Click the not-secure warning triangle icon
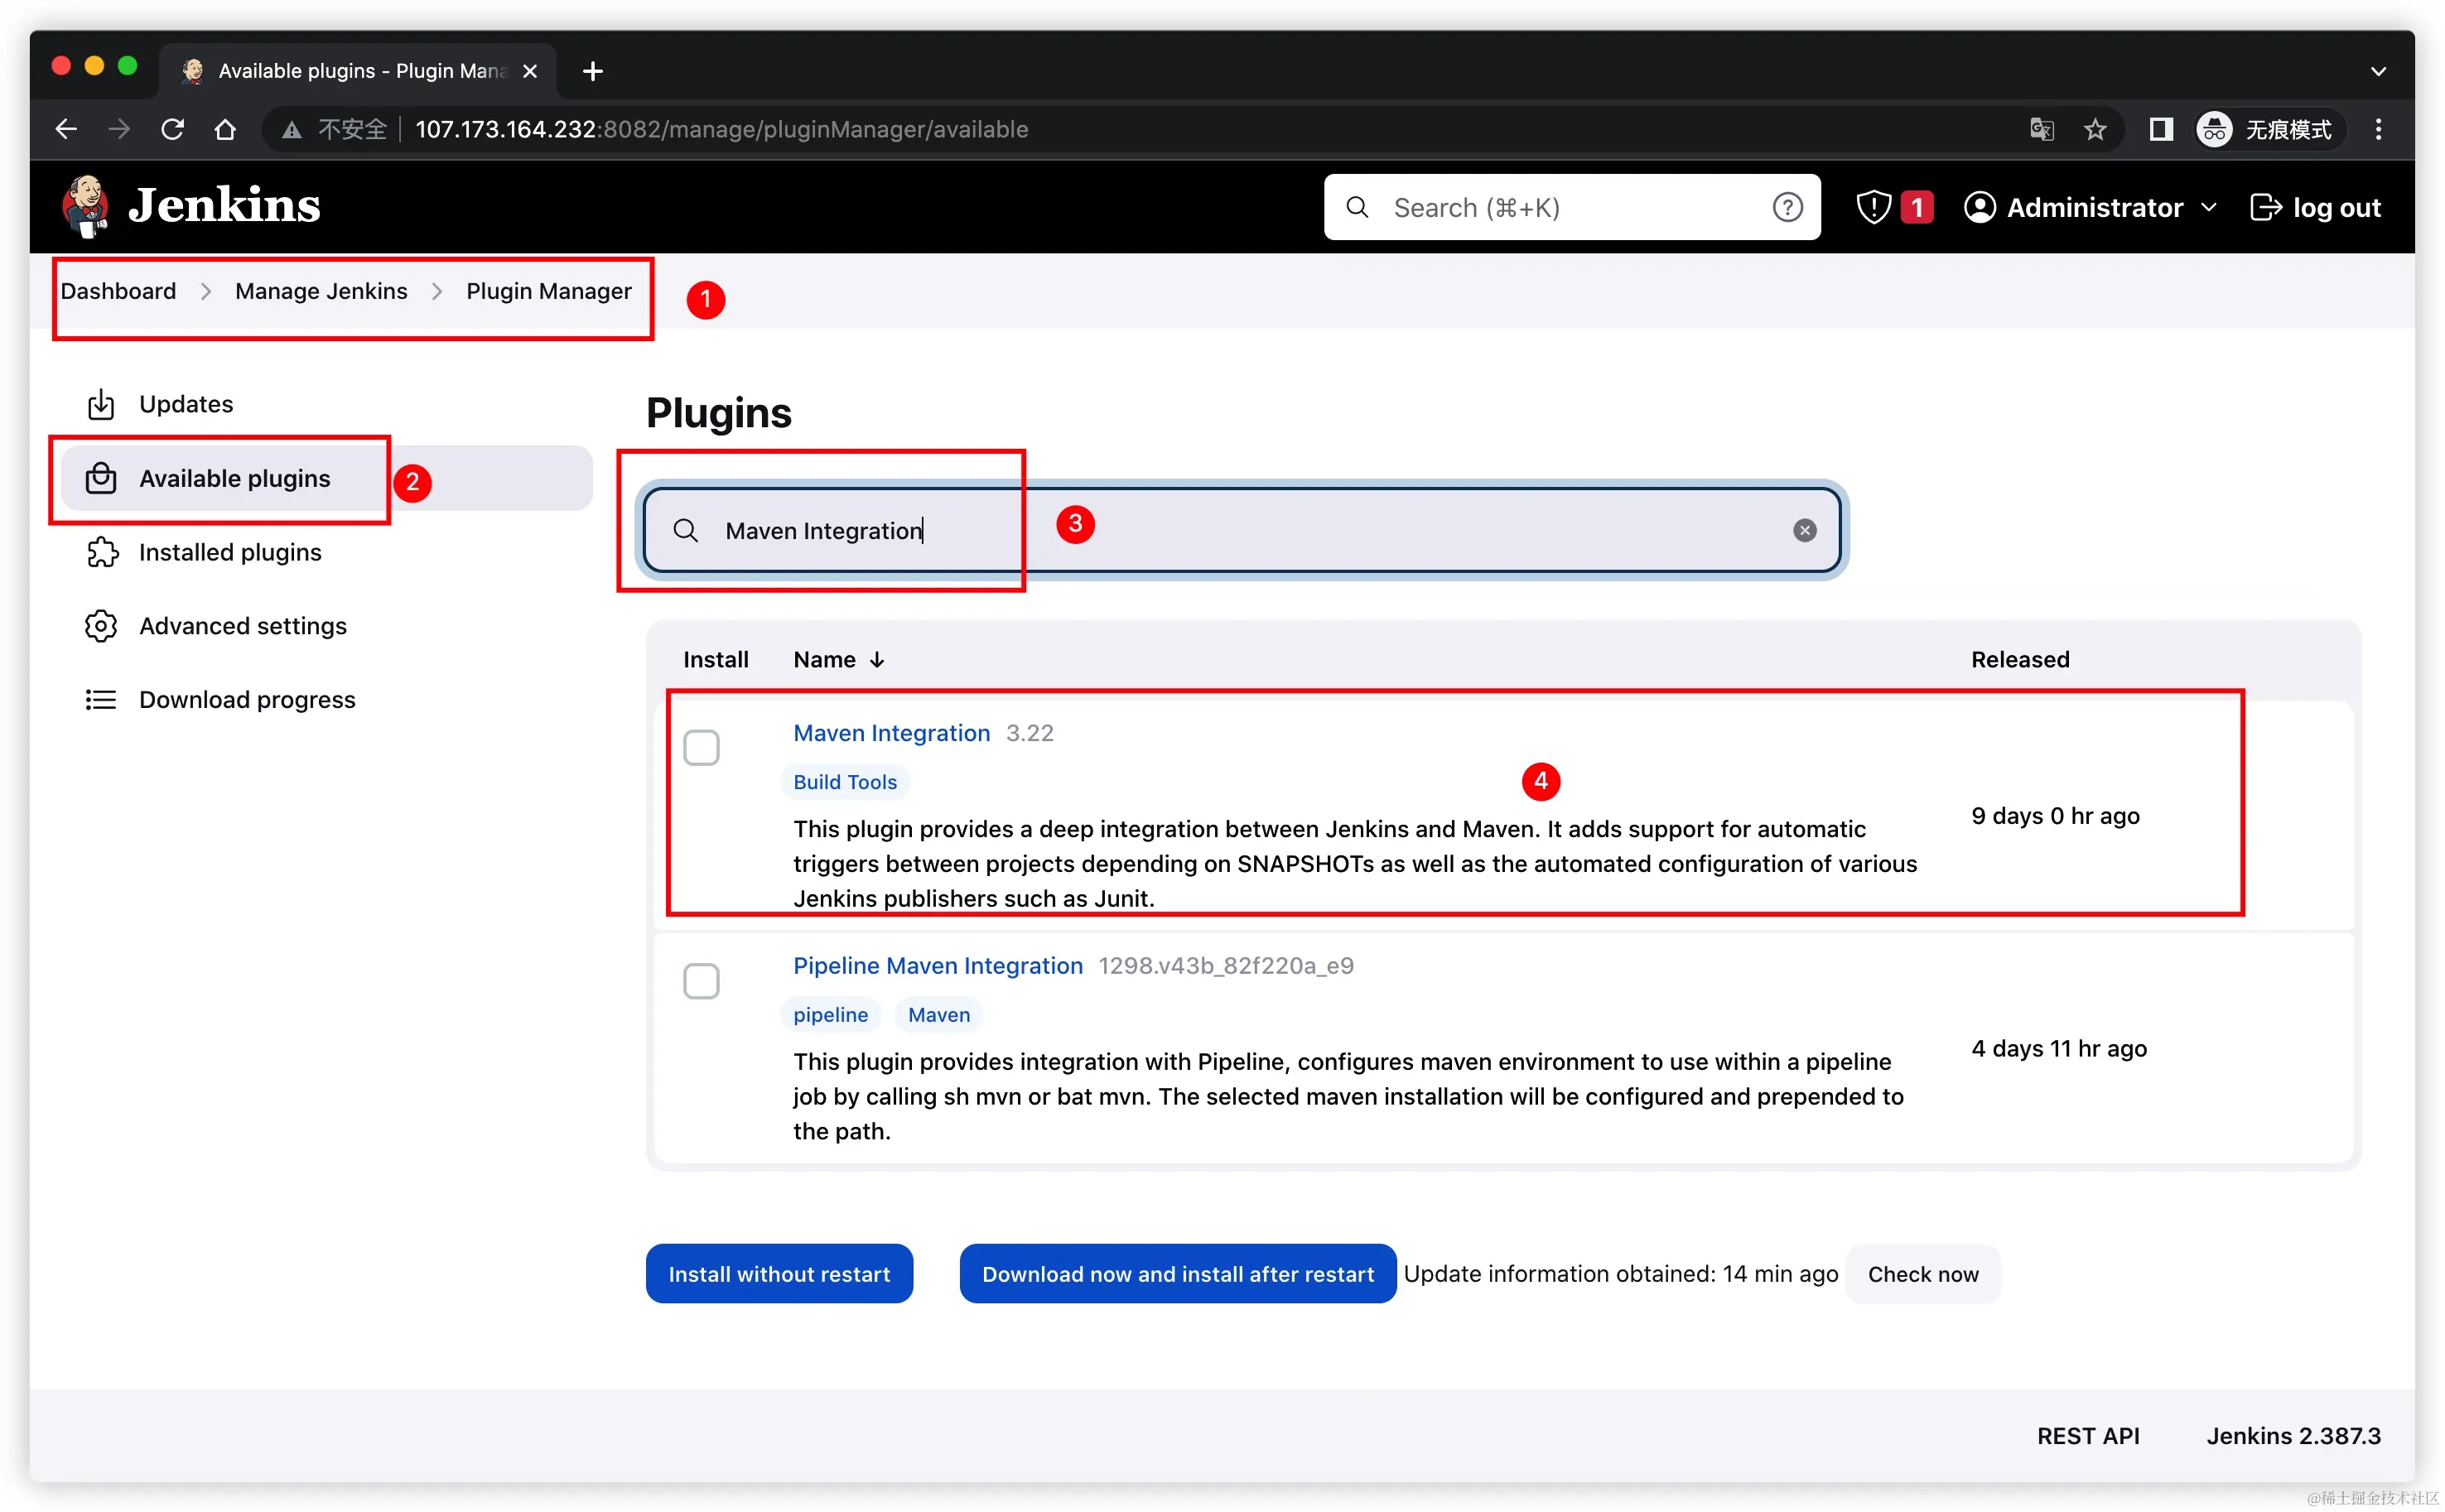2445x1512 pixels. (292, 130)
